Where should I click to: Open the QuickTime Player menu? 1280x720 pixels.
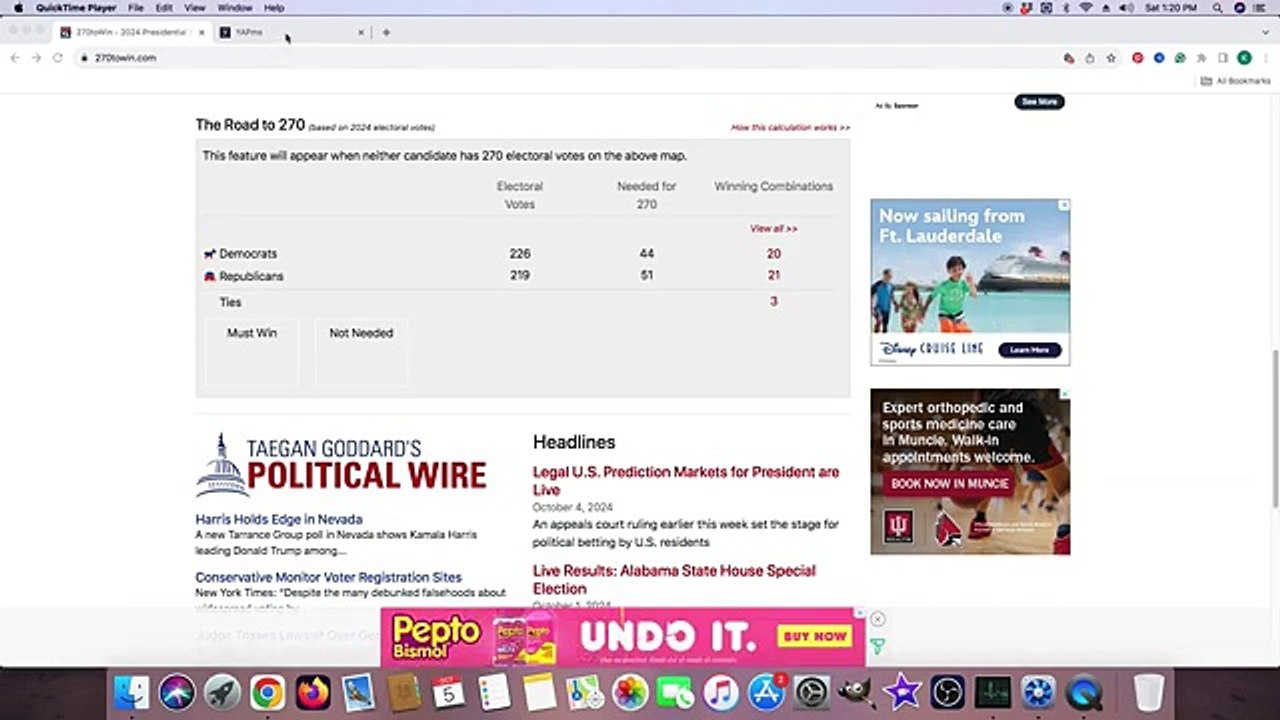click(x=76, y=8)
